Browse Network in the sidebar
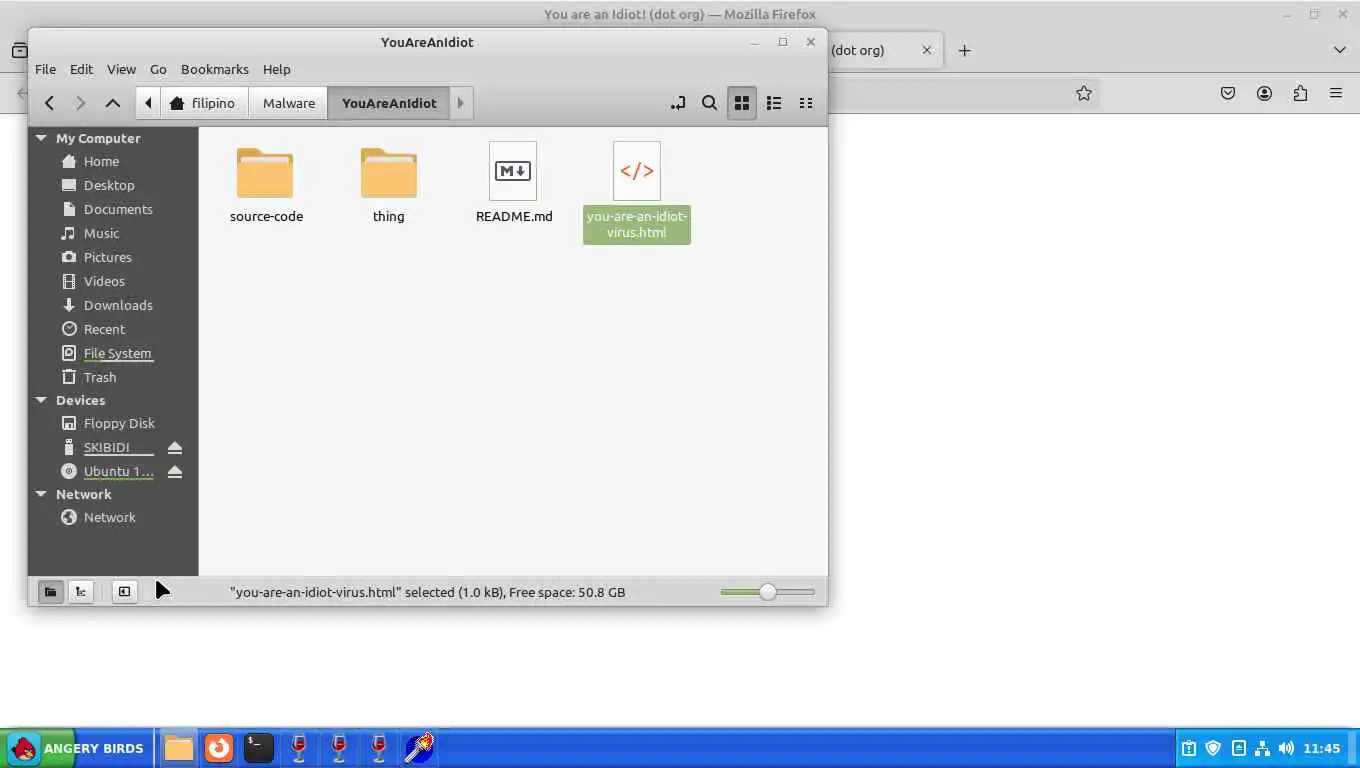1360x768 pixels. pos(109,517)
